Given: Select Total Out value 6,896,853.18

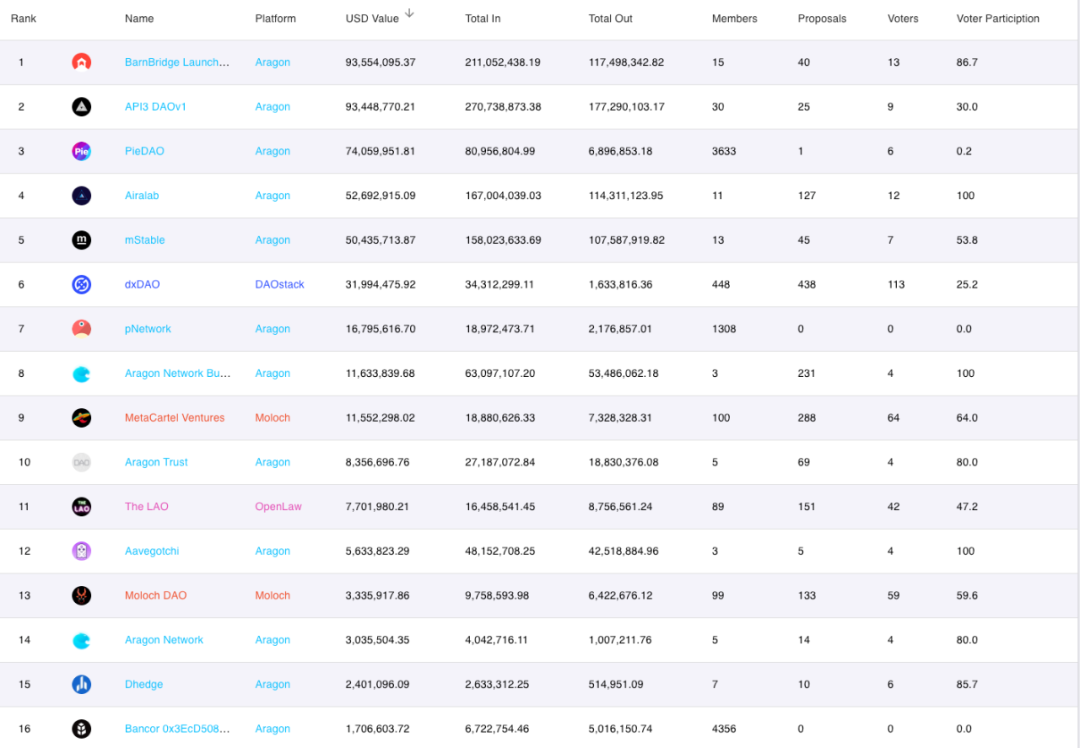Looking at the screenshot, I should point(620,151).
